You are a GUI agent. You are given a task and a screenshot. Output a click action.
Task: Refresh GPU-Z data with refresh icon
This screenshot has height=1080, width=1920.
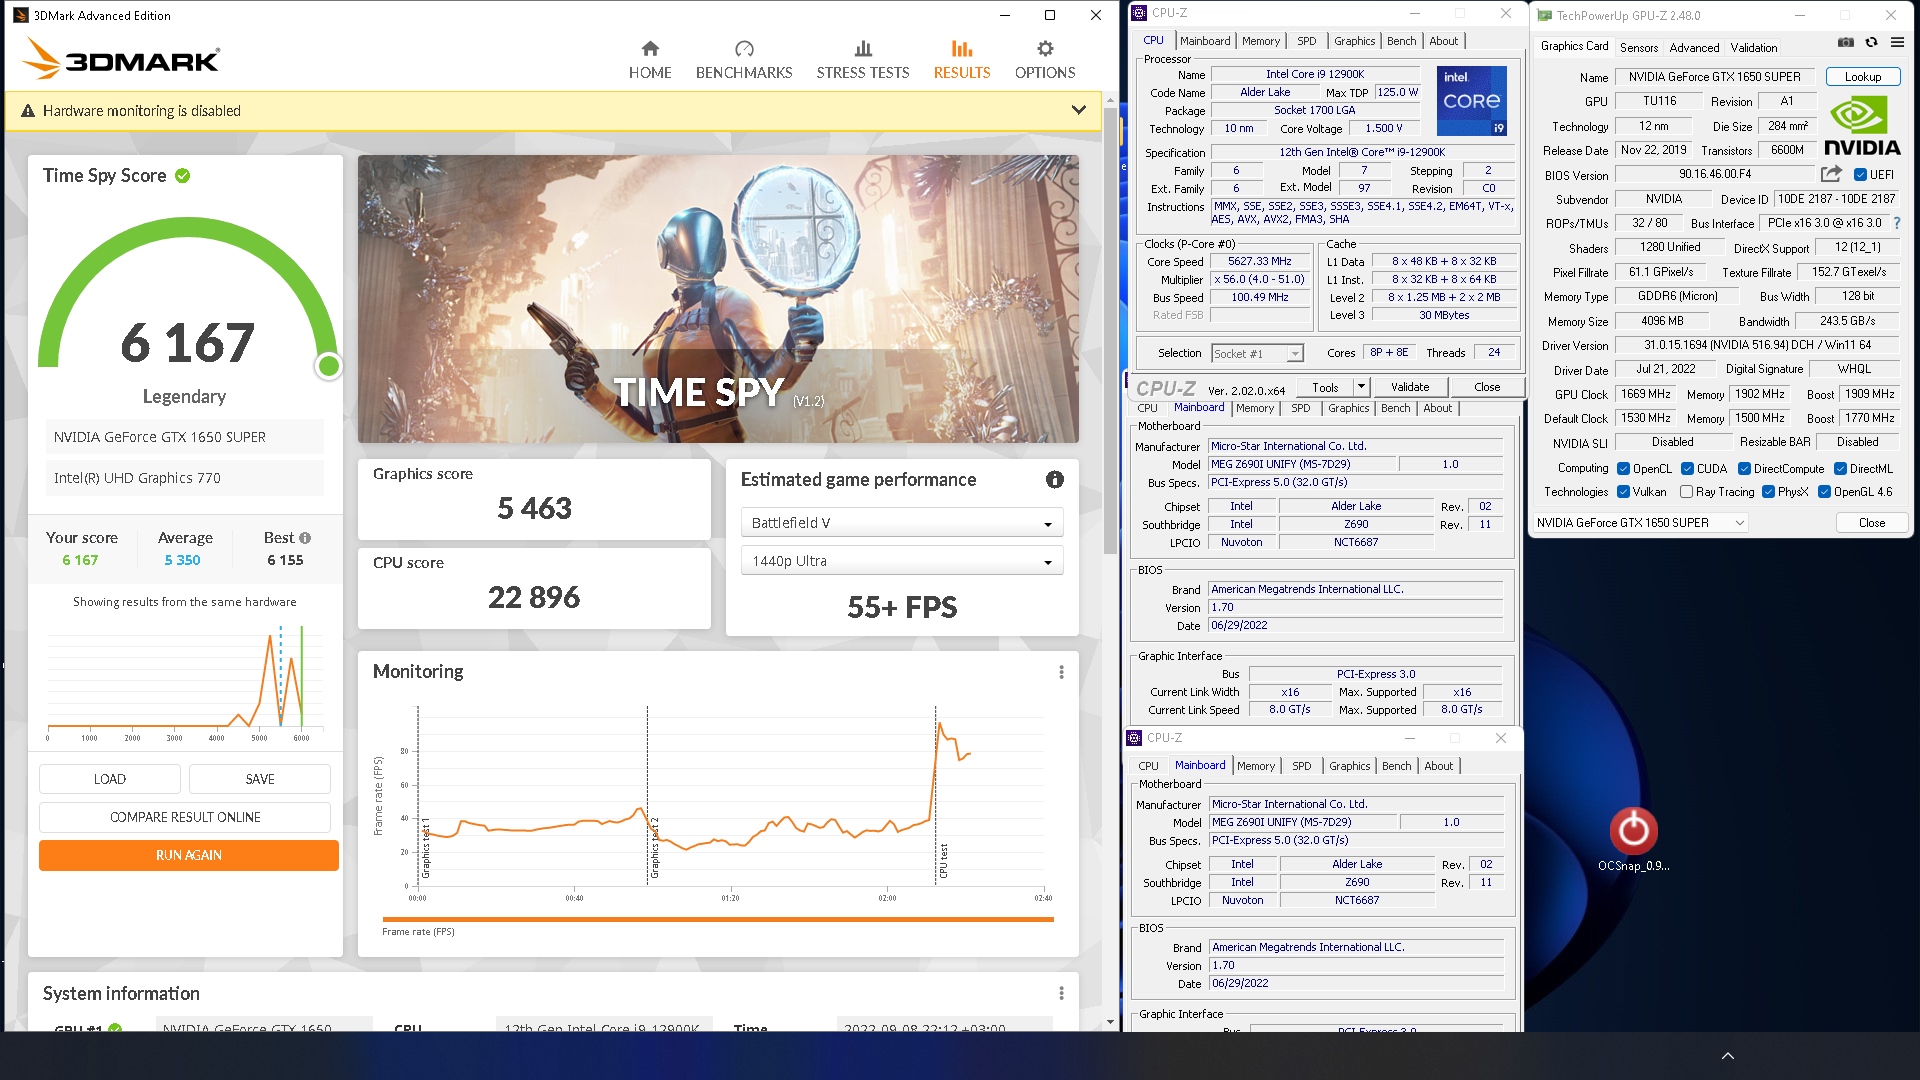click(x=1872, y=43)
